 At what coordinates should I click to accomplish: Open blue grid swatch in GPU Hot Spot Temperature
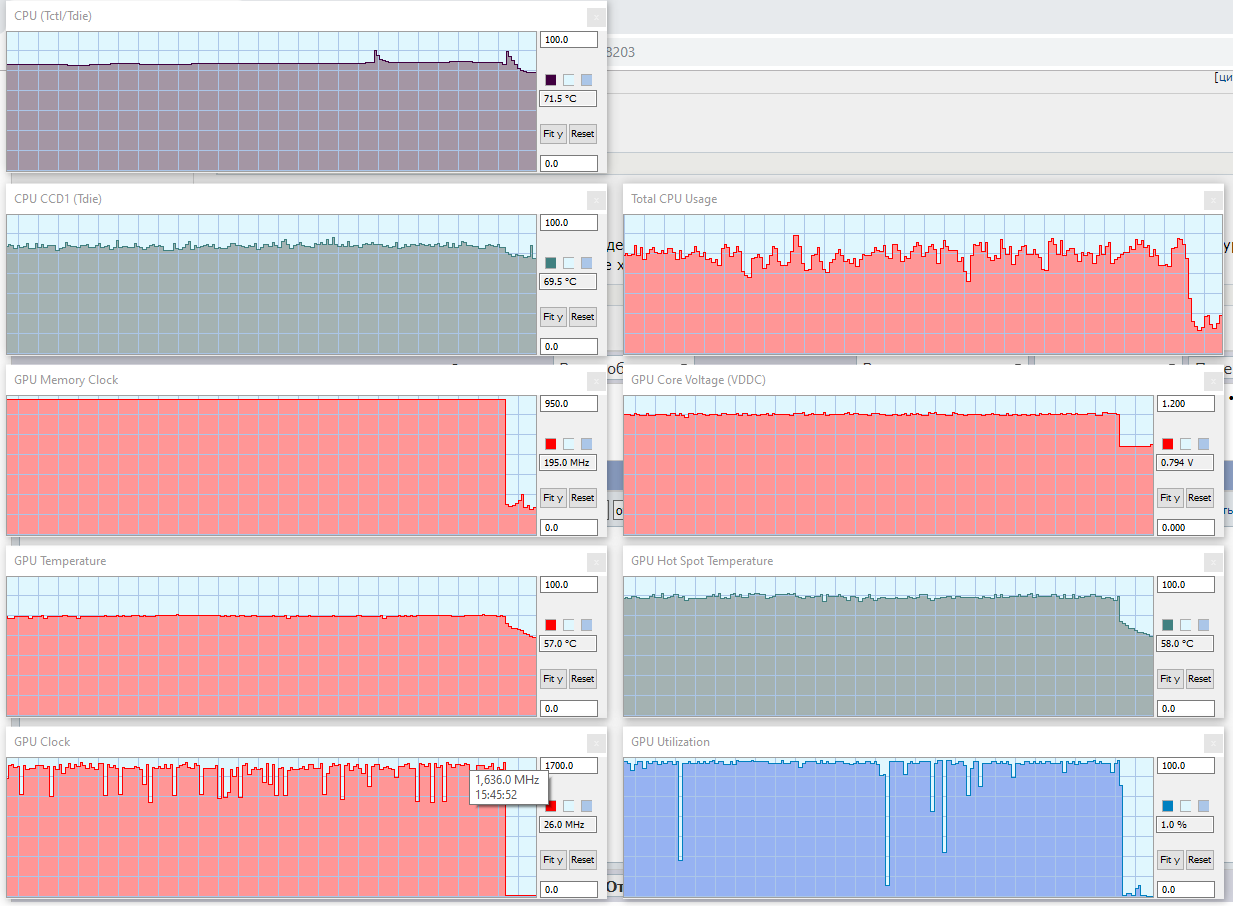[1203, 625]
